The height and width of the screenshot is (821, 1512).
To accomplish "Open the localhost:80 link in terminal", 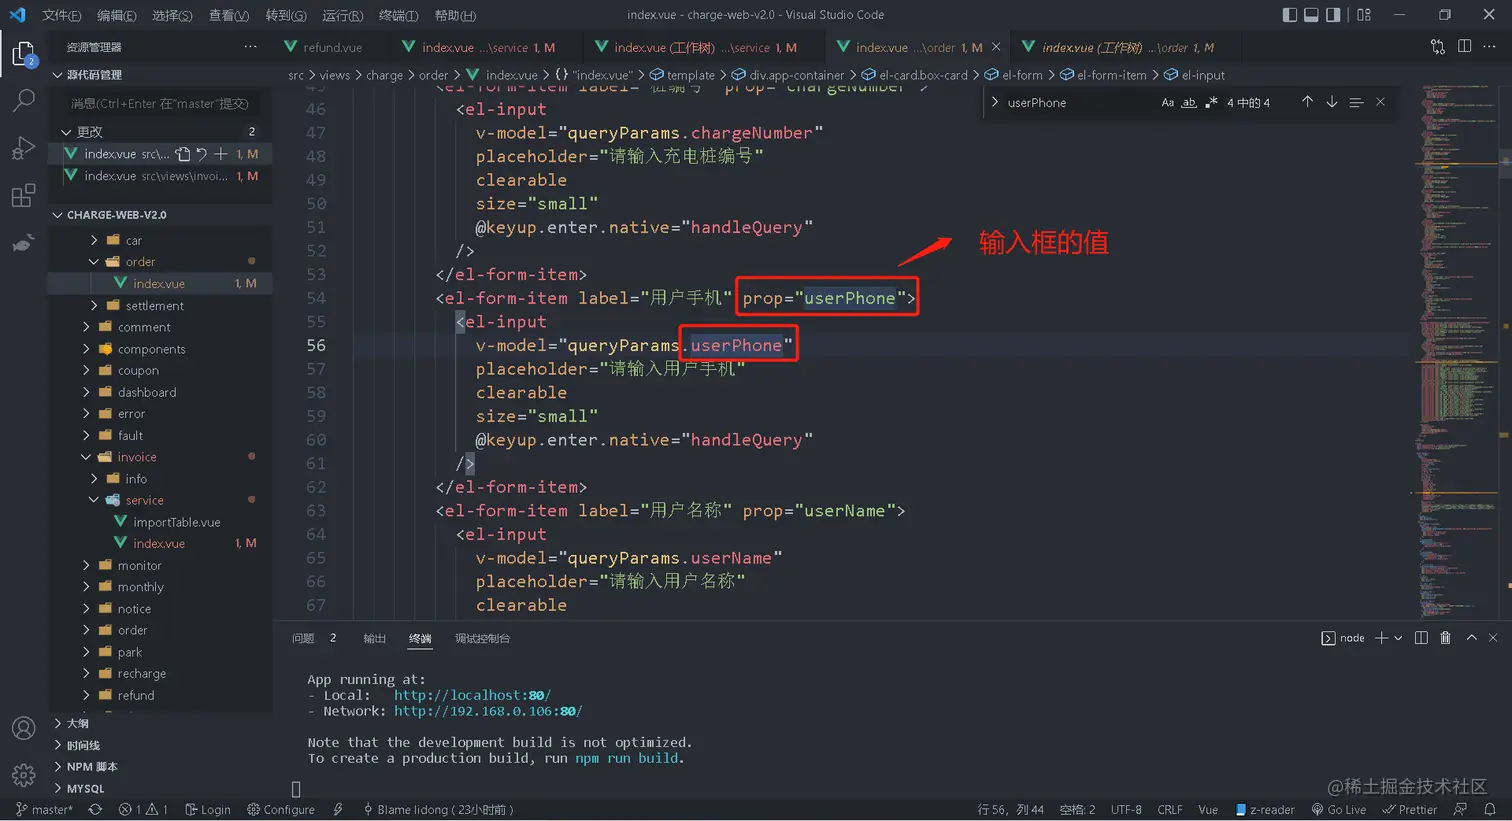I will click(x=472, y=695).
